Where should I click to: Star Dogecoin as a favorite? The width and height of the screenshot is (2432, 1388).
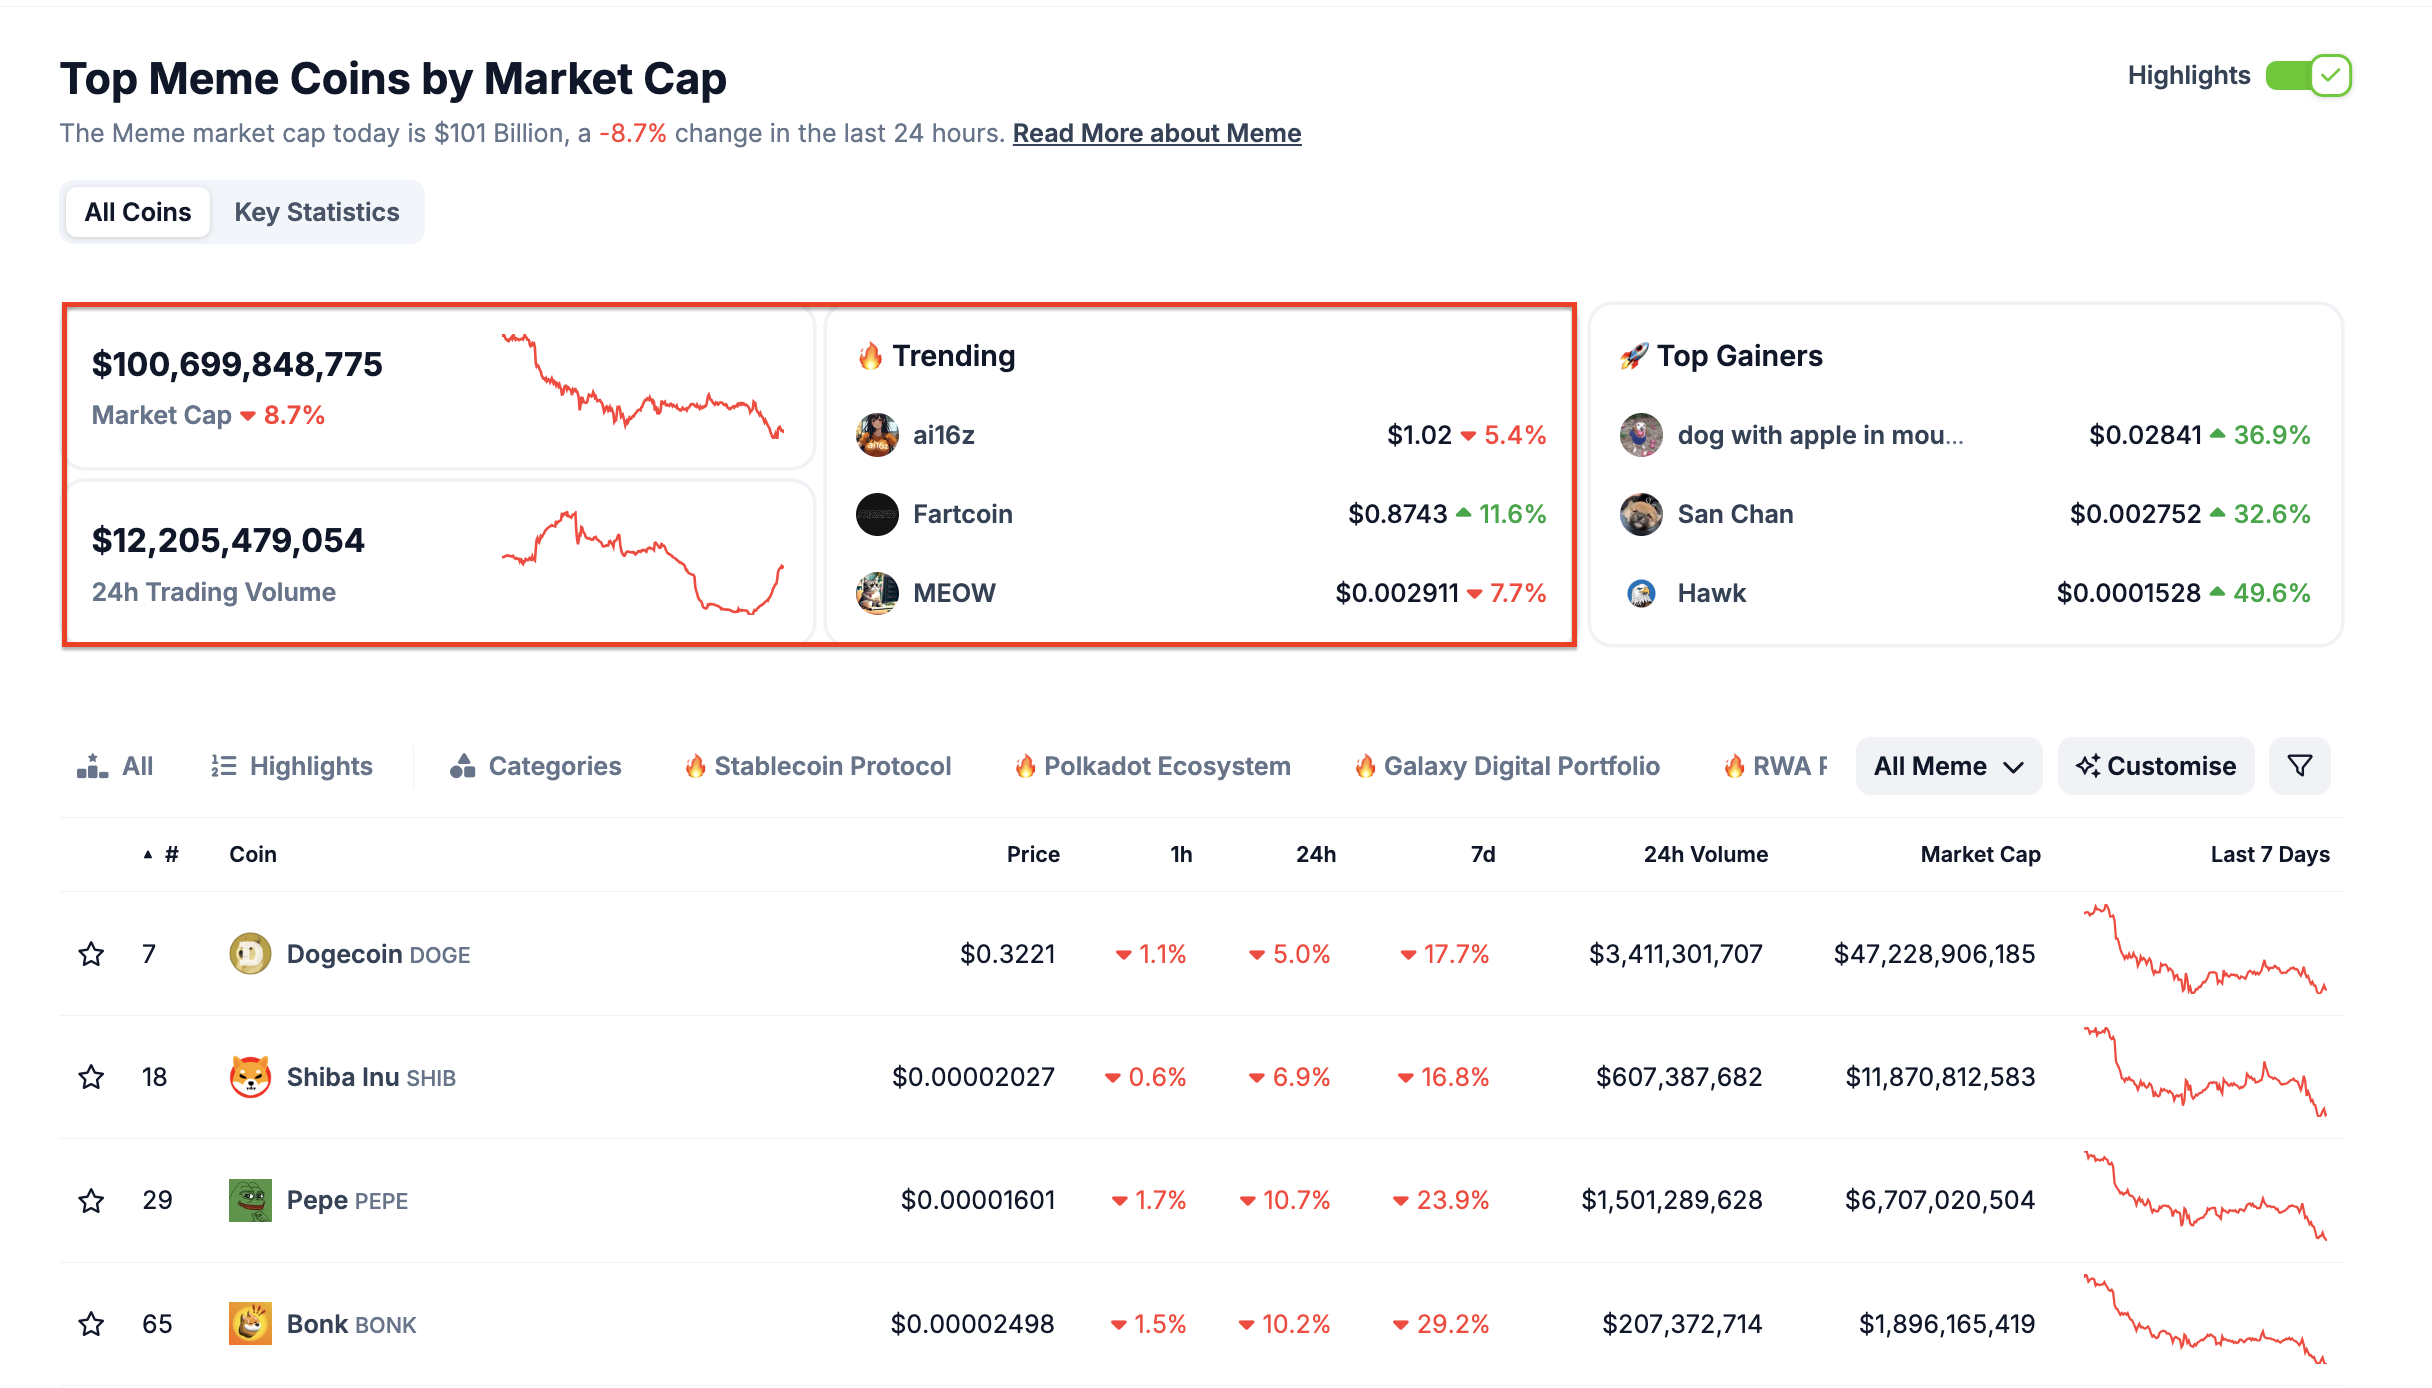(x=91, y=954)
